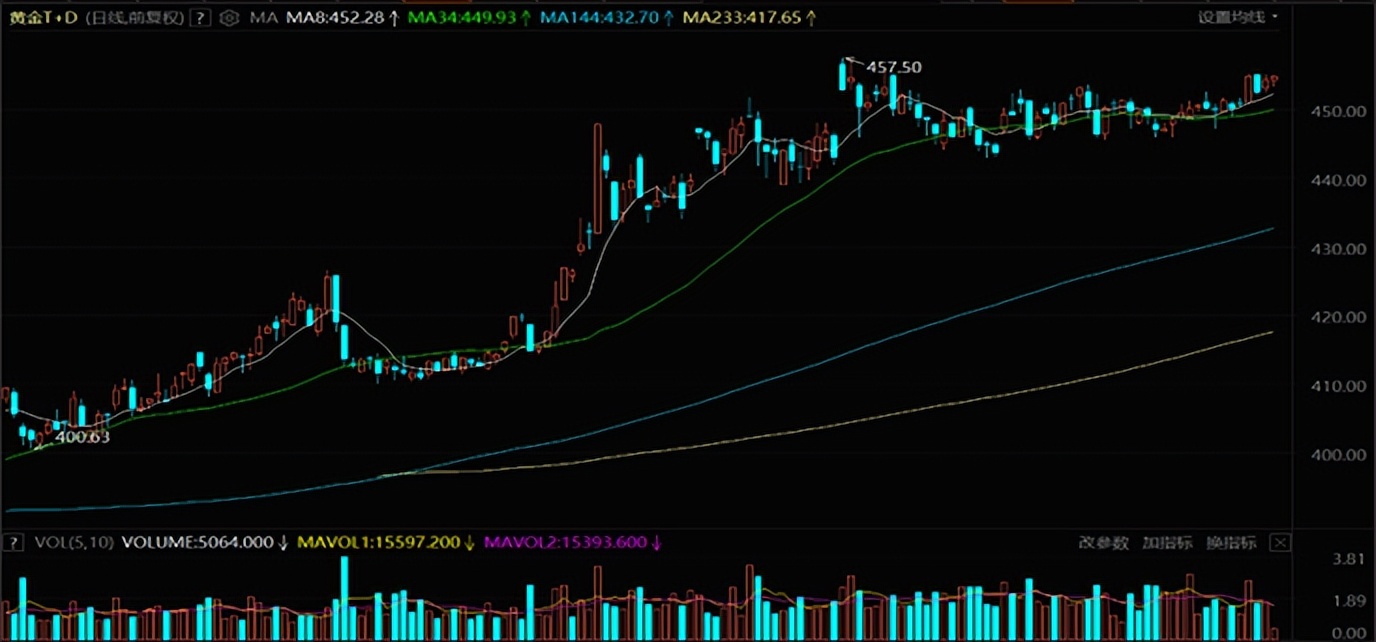Click the 1.89 volume axis label
The width and height of the screenshot is (1376, 642).
(1349, 601)
